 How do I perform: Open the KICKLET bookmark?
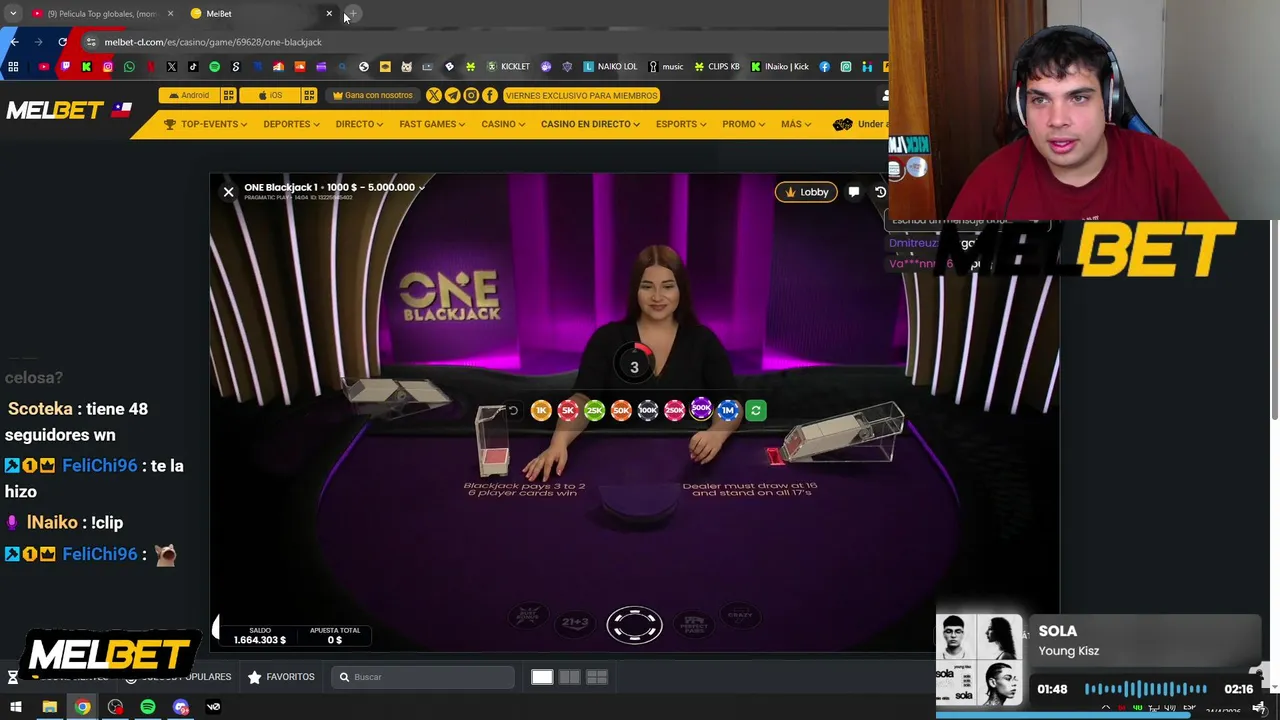pos(508,67)
